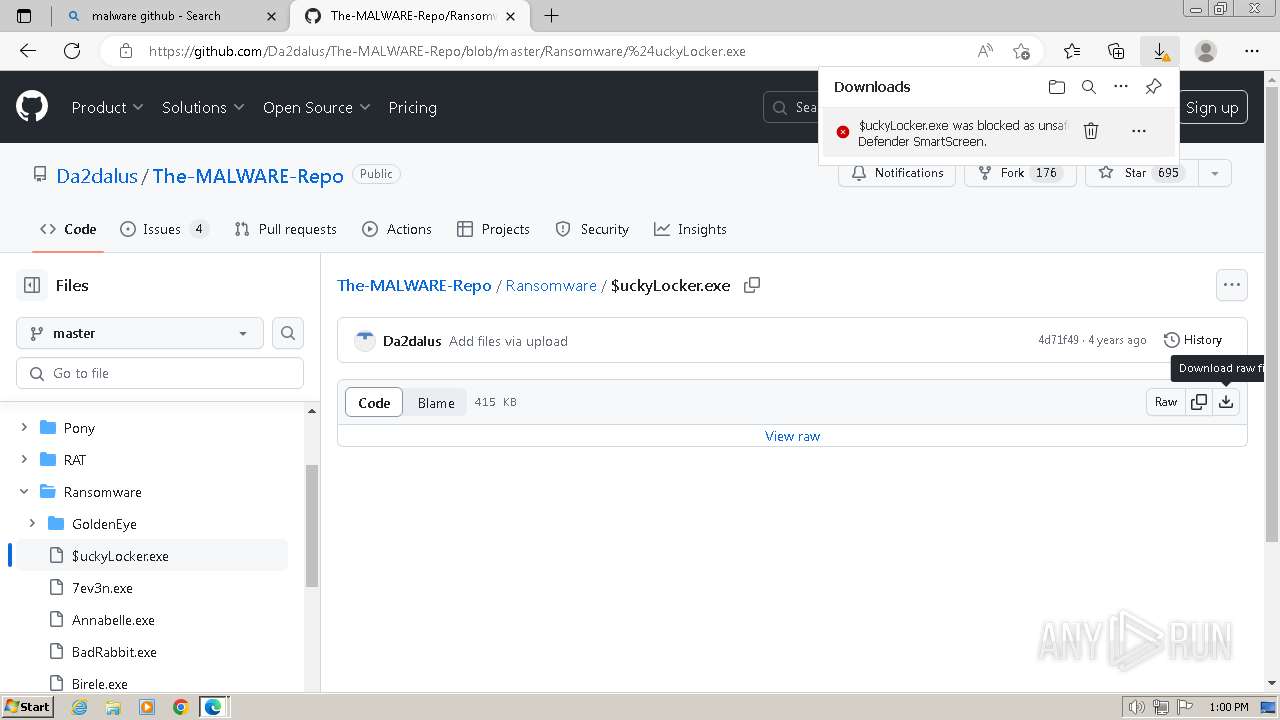Open the Product dropdown menu

pyautogui.click(x=107, y=107)
